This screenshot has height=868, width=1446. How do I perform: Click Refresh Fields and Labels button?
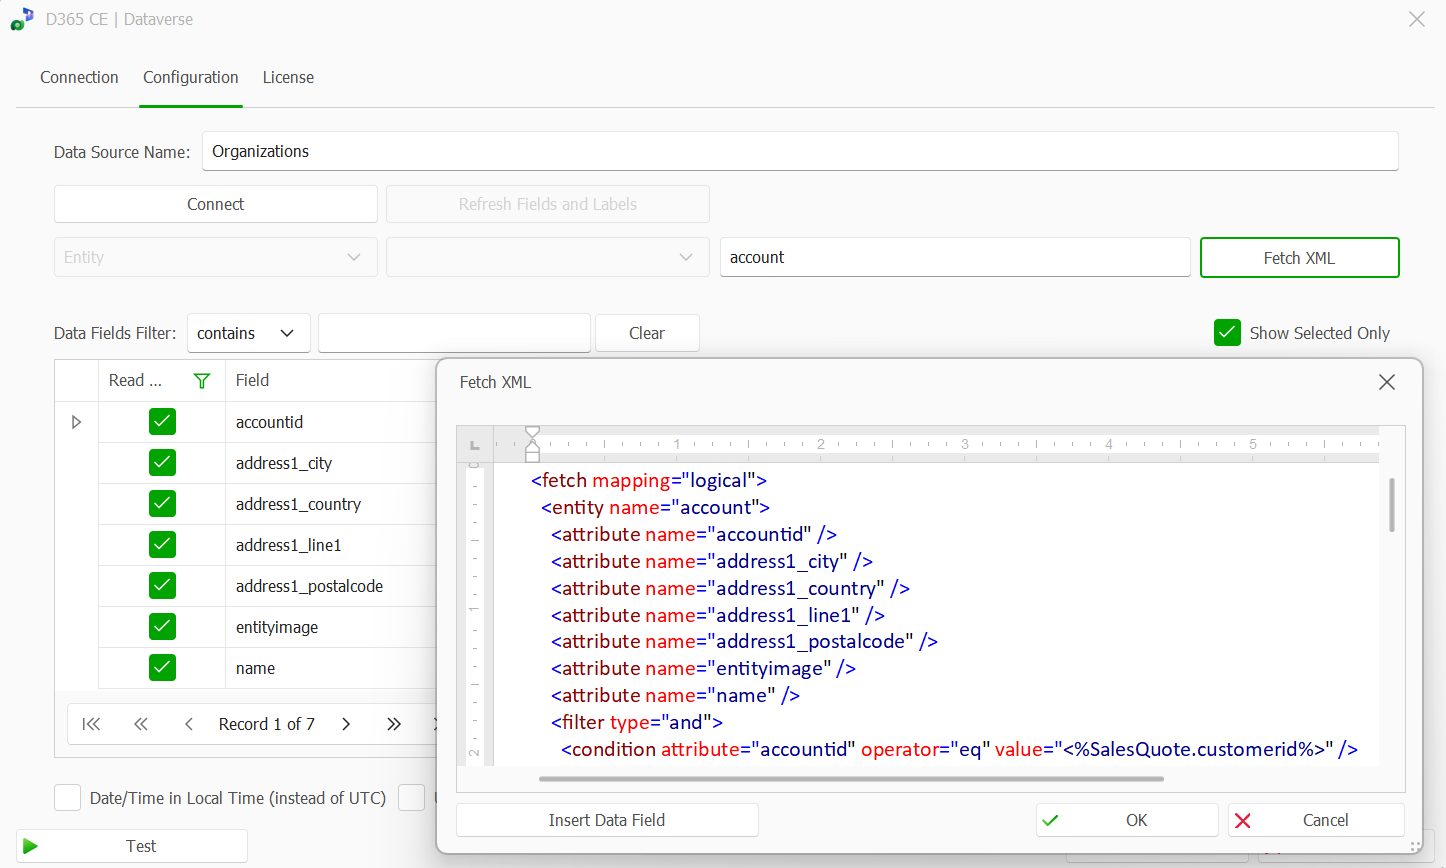pos(548,204)
